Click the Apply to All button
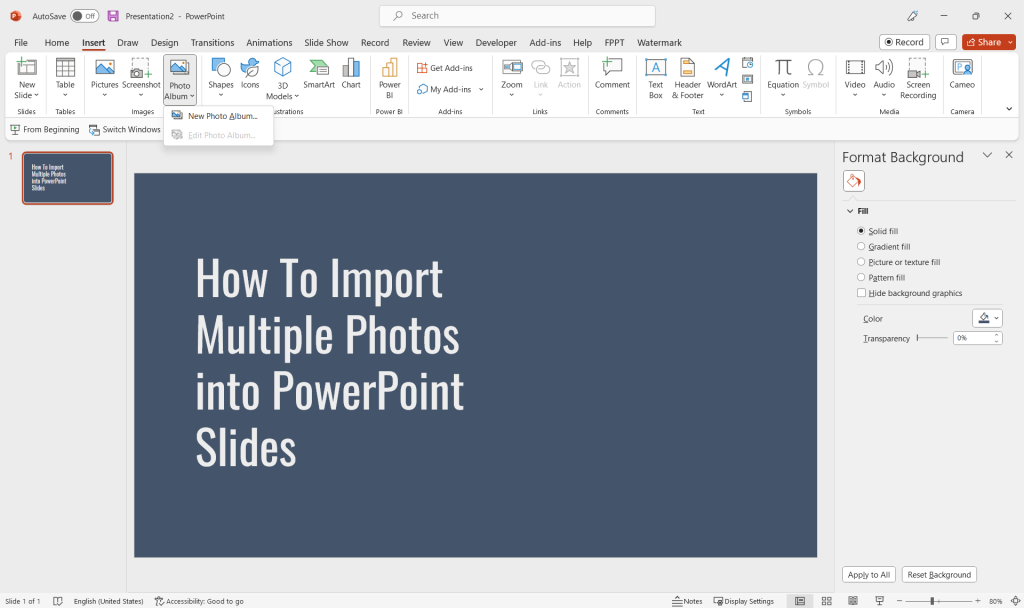Screen dimensions: 1024x608 (x=868, y=574)
